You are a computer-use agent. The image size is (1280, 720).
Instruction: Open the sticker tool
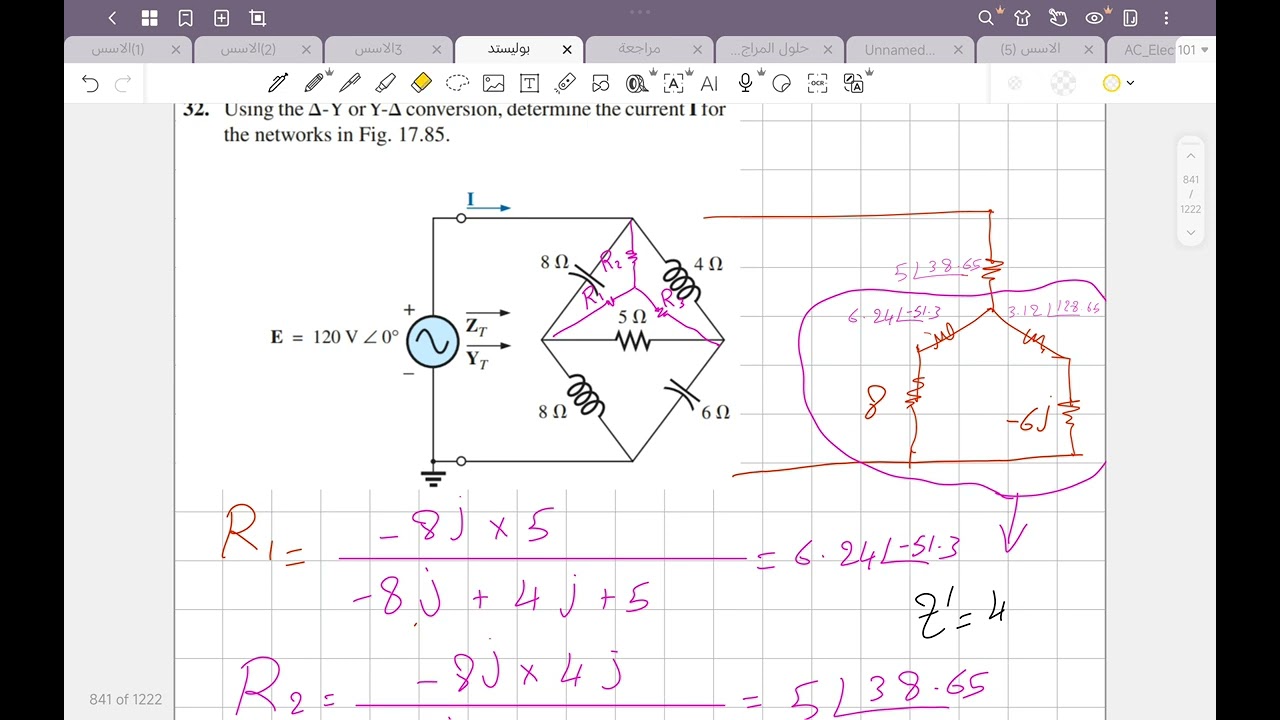pyautogui.click(x=782, y=83)
